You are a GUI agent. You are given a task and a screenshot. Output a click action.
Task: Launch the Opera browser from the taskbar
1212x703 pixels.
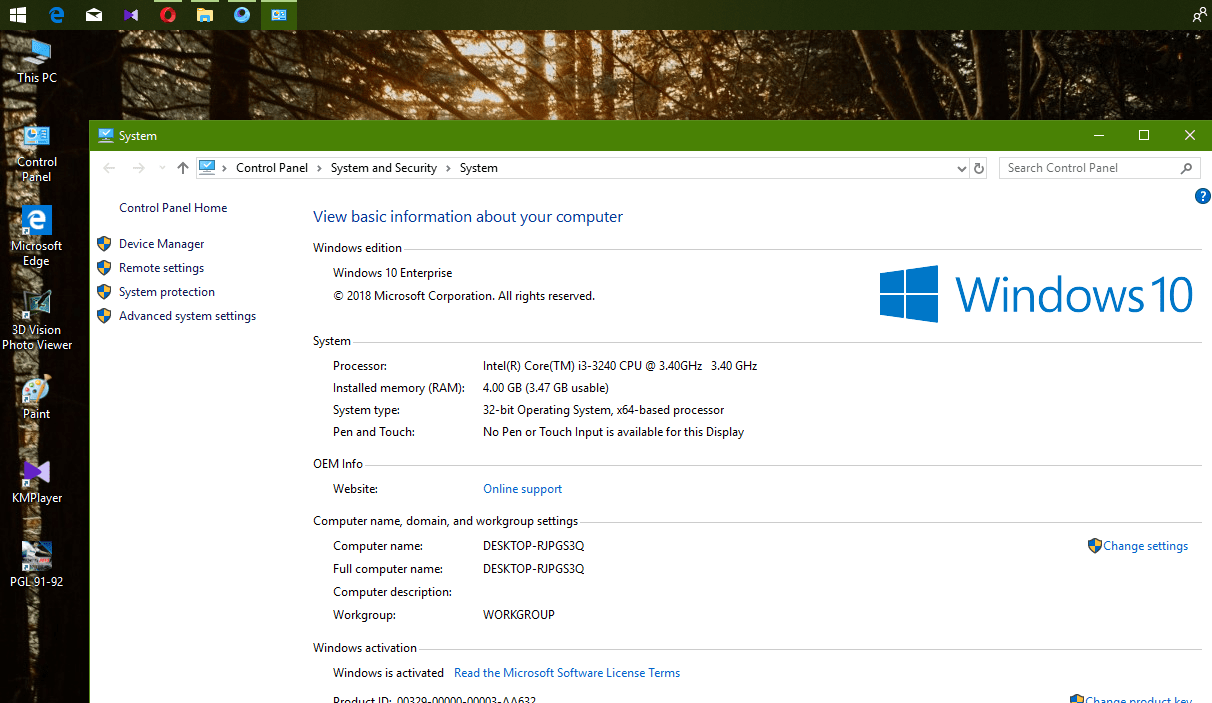coord(168,15)
